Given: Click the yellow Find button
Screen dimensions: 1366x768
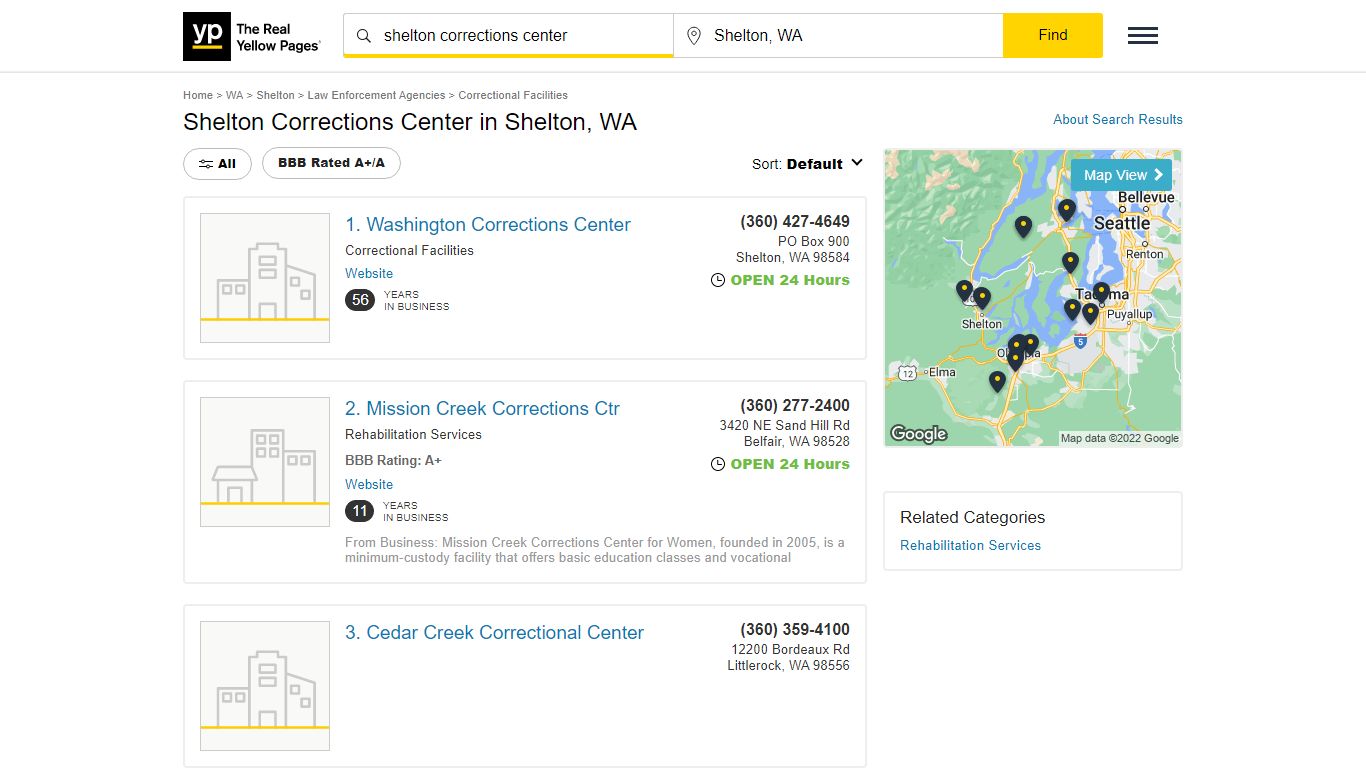Looking at the screenshot, I should click(1053, 35).
